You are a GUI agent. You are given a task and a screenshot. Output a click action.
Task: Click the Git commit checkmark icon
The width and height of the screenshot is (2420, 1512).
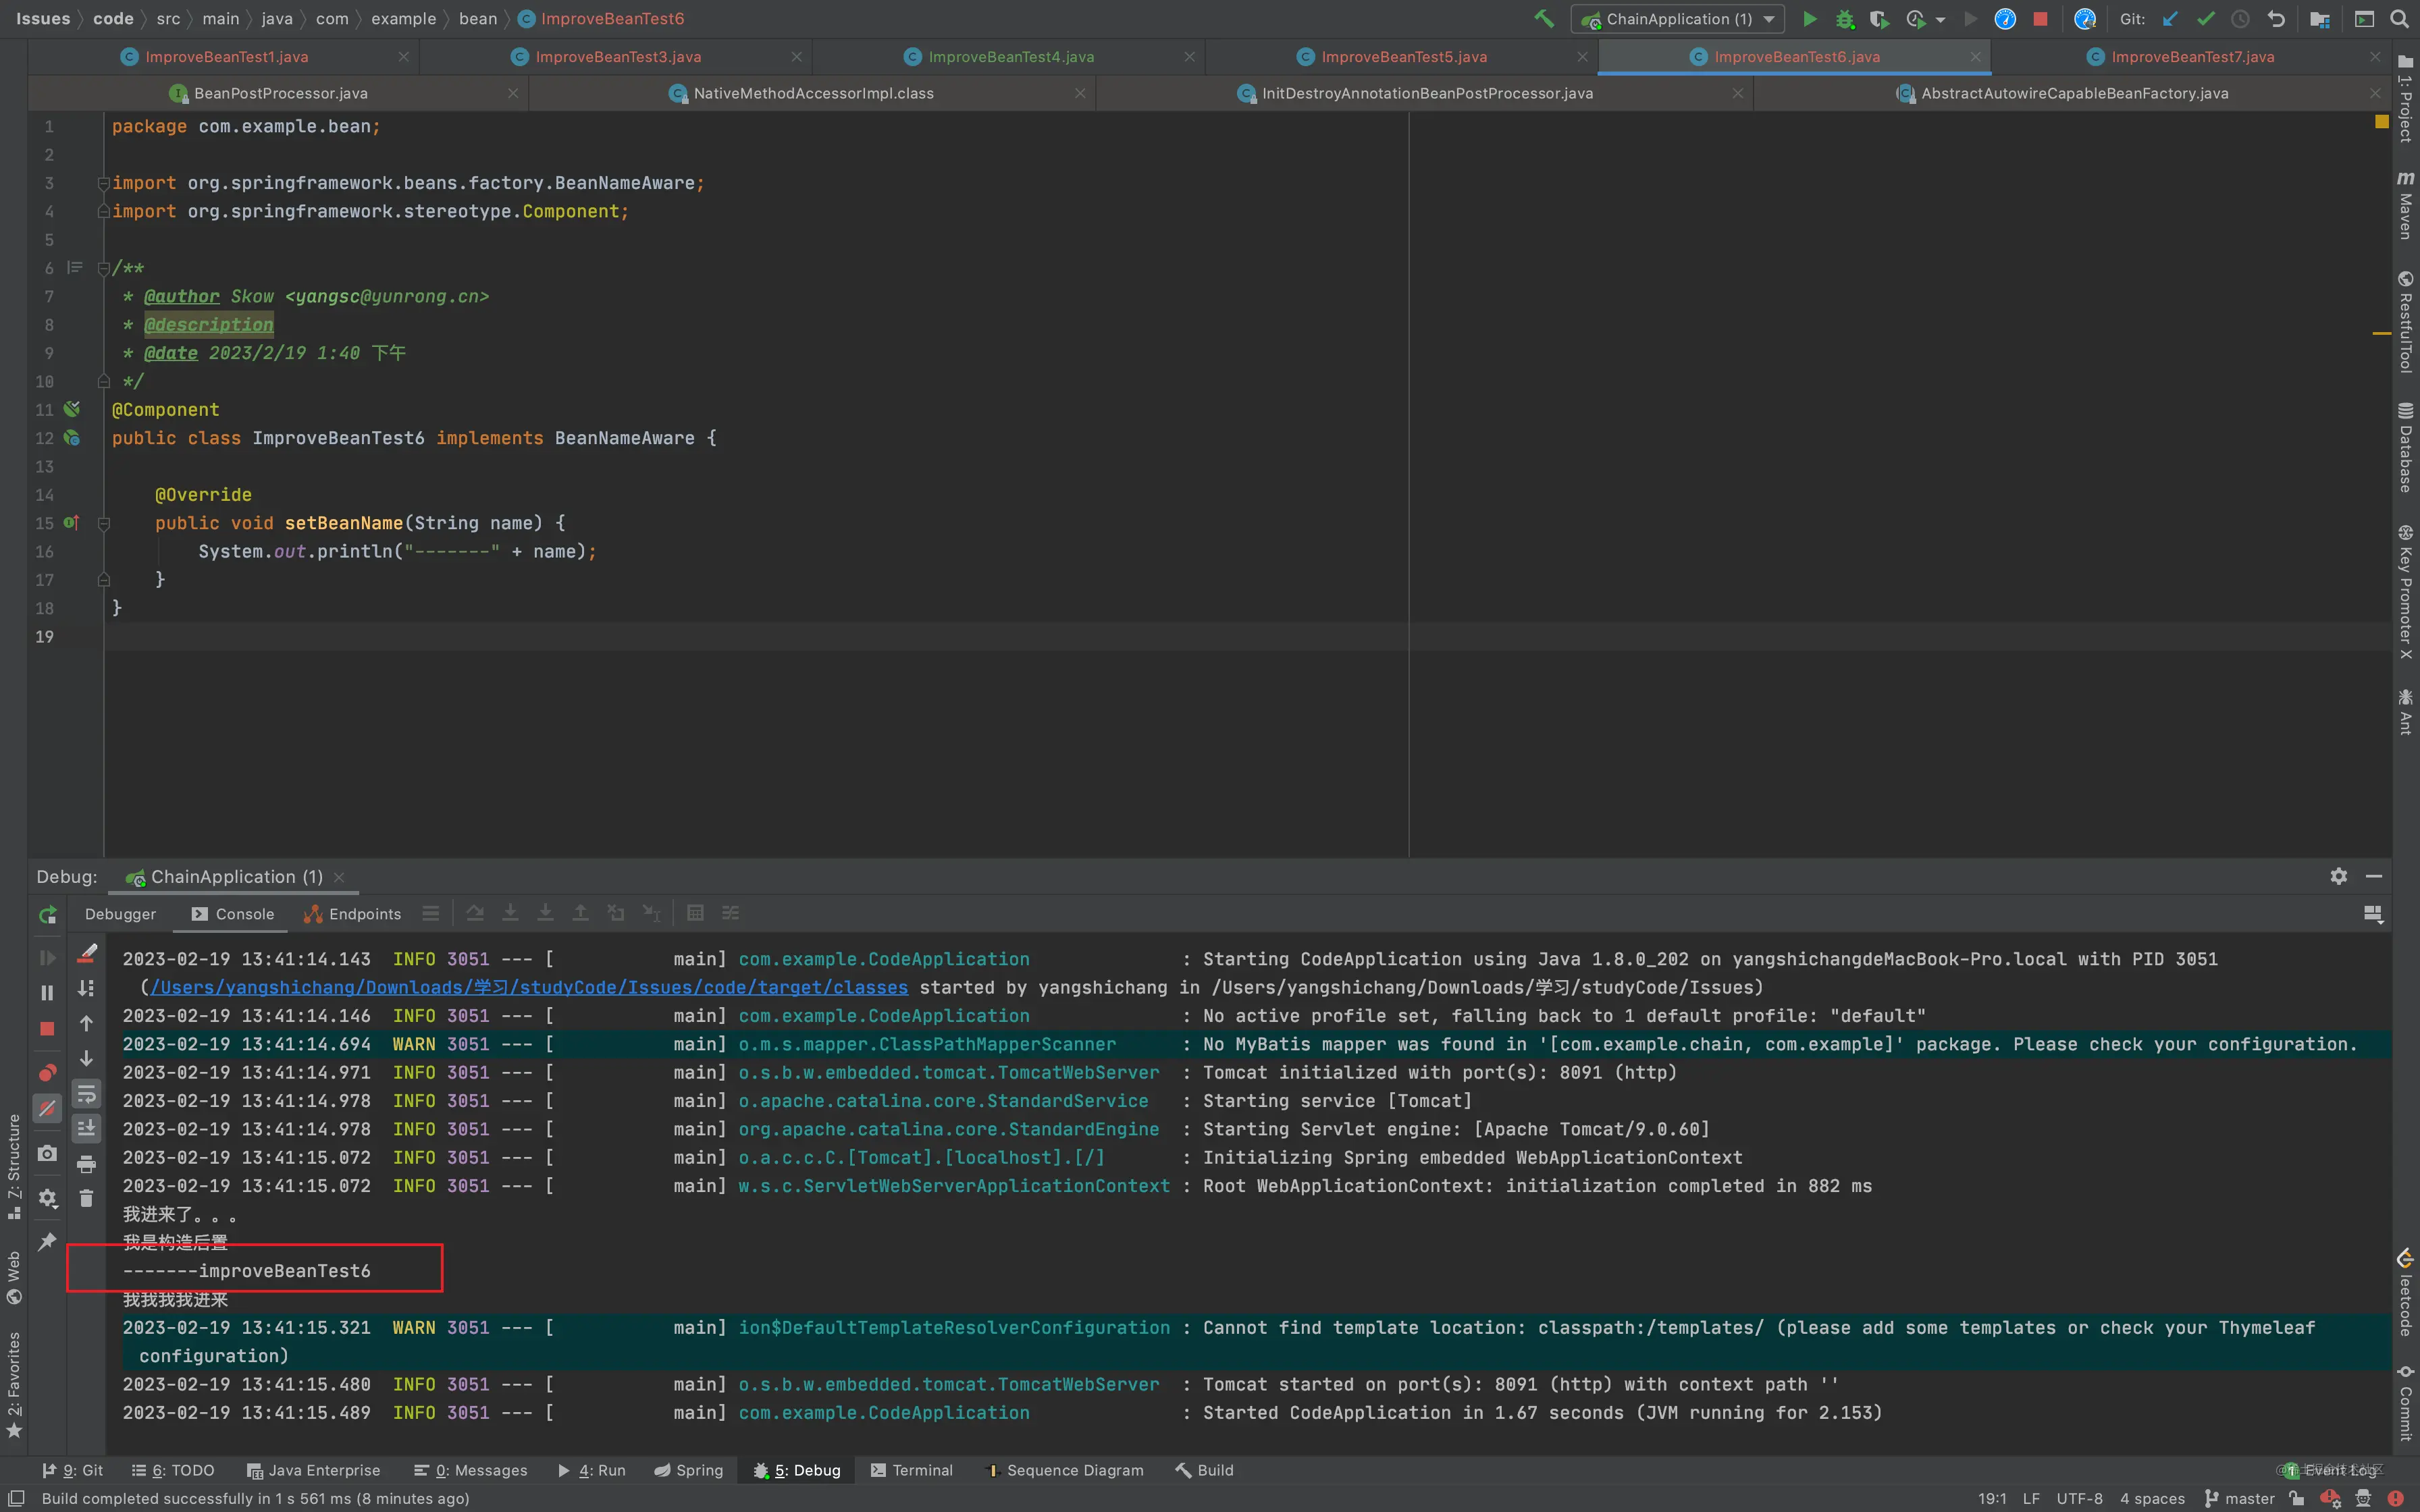2205,19
